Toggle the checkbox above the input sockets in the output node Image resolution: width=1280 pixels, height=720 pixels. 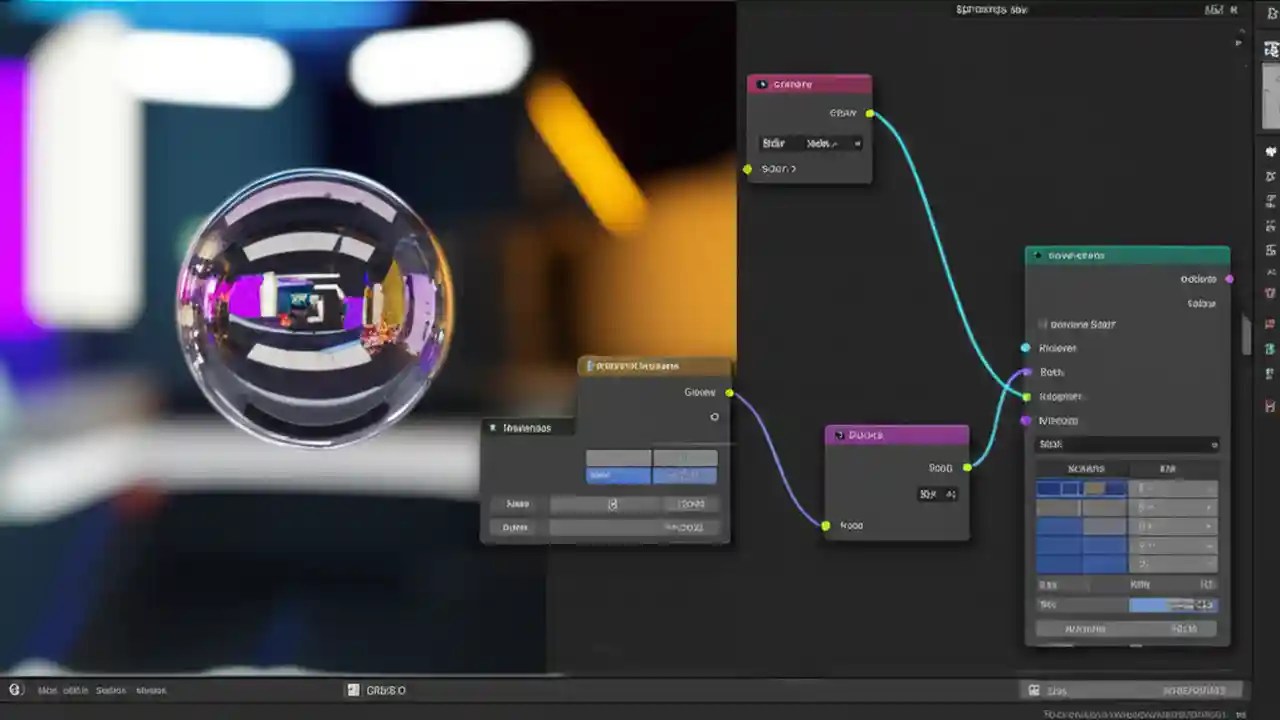[x=1043, y=324]
